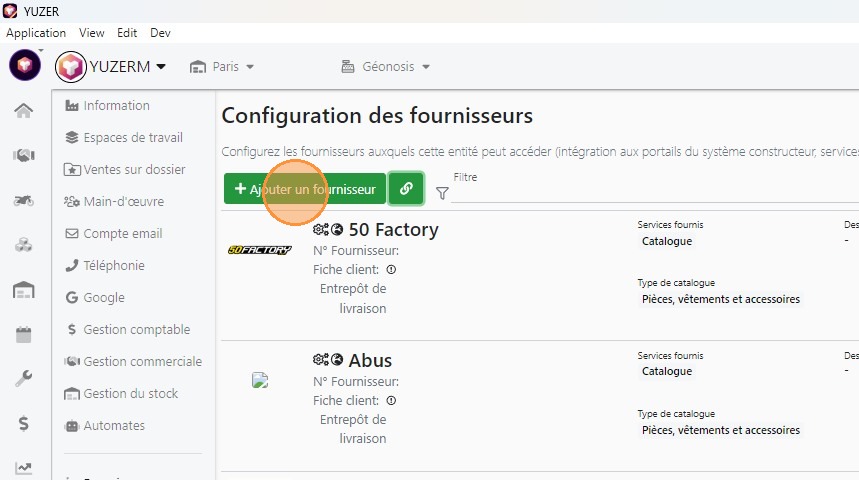Expand the YUZERM entity dropdown
859x480 pixels.
161,67
